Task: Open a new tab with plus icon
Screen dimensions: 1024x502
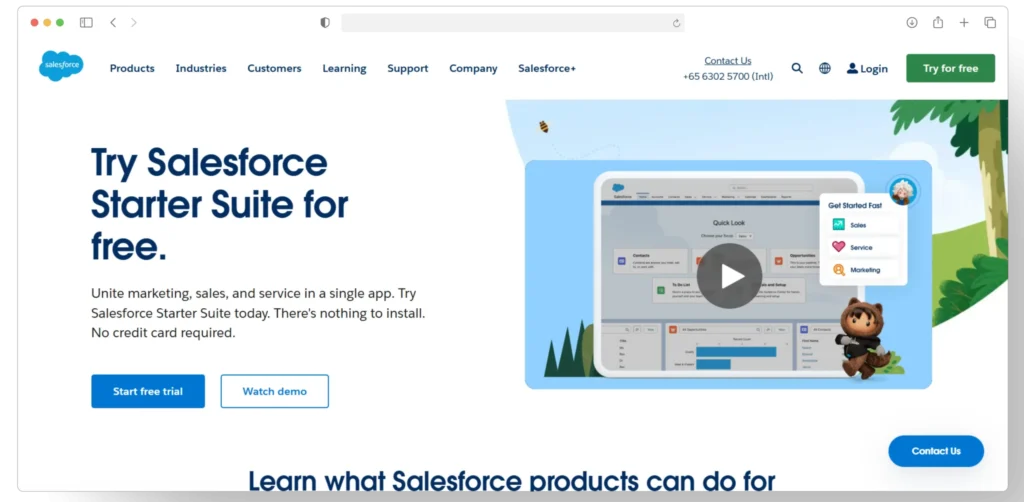Action: coord(964,22)
